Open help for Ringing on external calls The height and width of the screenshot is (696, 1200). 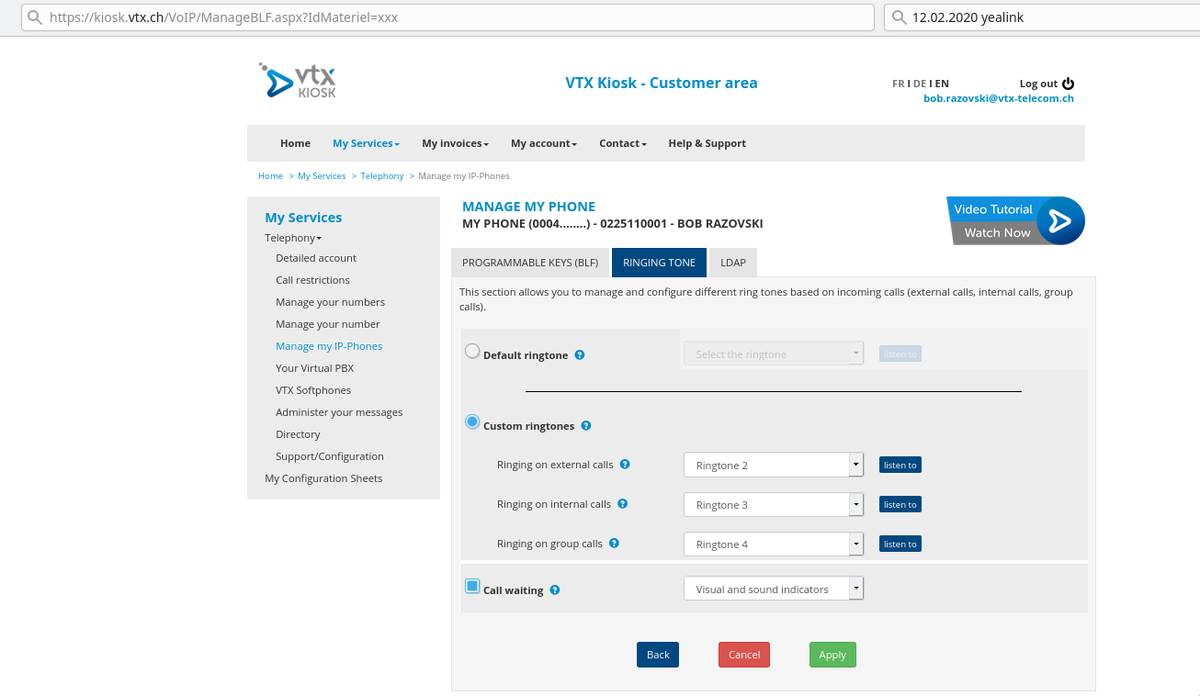(624, 464)
